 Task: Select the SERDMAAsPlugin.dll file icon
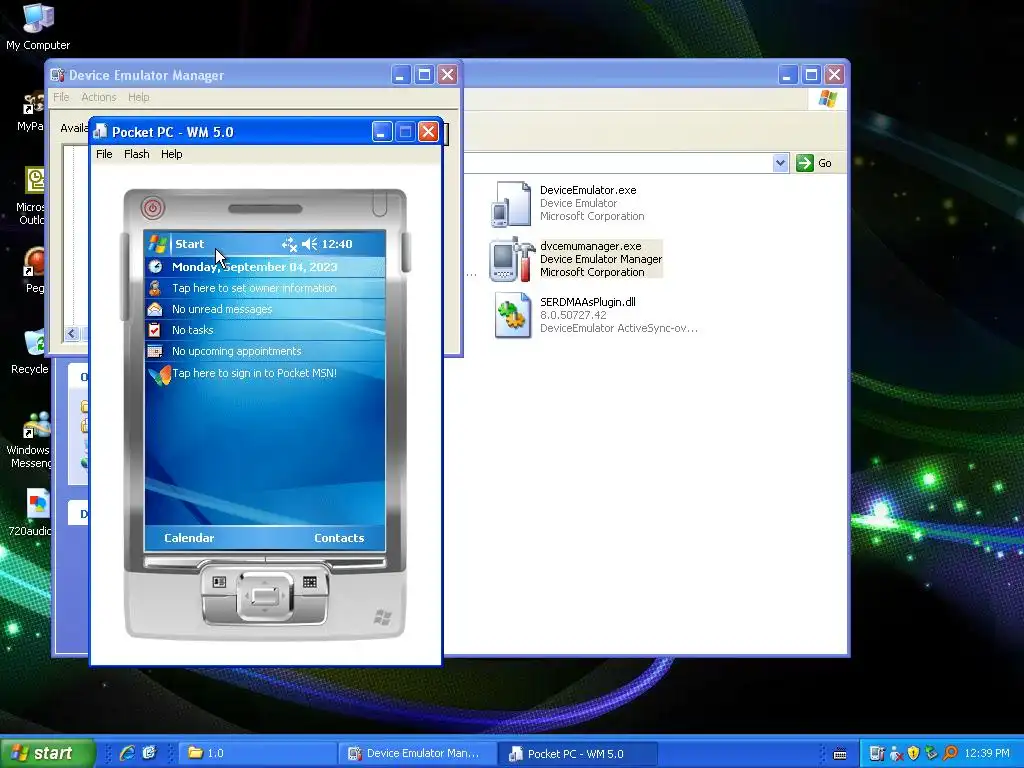tap(513, 315)
